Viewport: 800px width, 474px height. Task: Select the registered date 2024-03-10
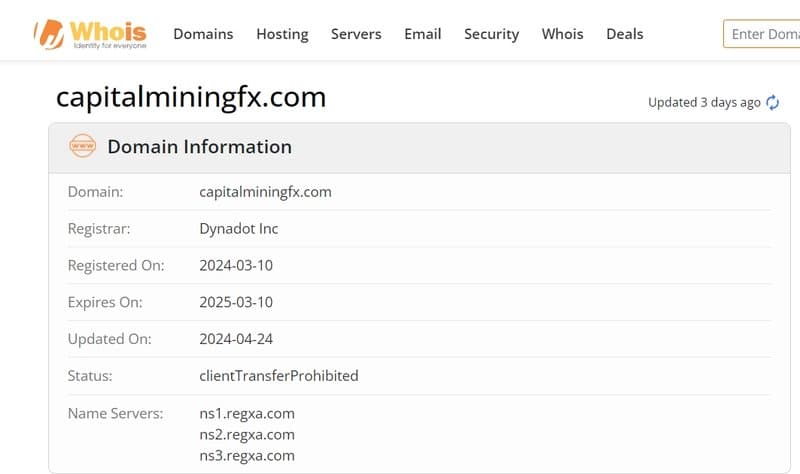(x=236, y=265)
